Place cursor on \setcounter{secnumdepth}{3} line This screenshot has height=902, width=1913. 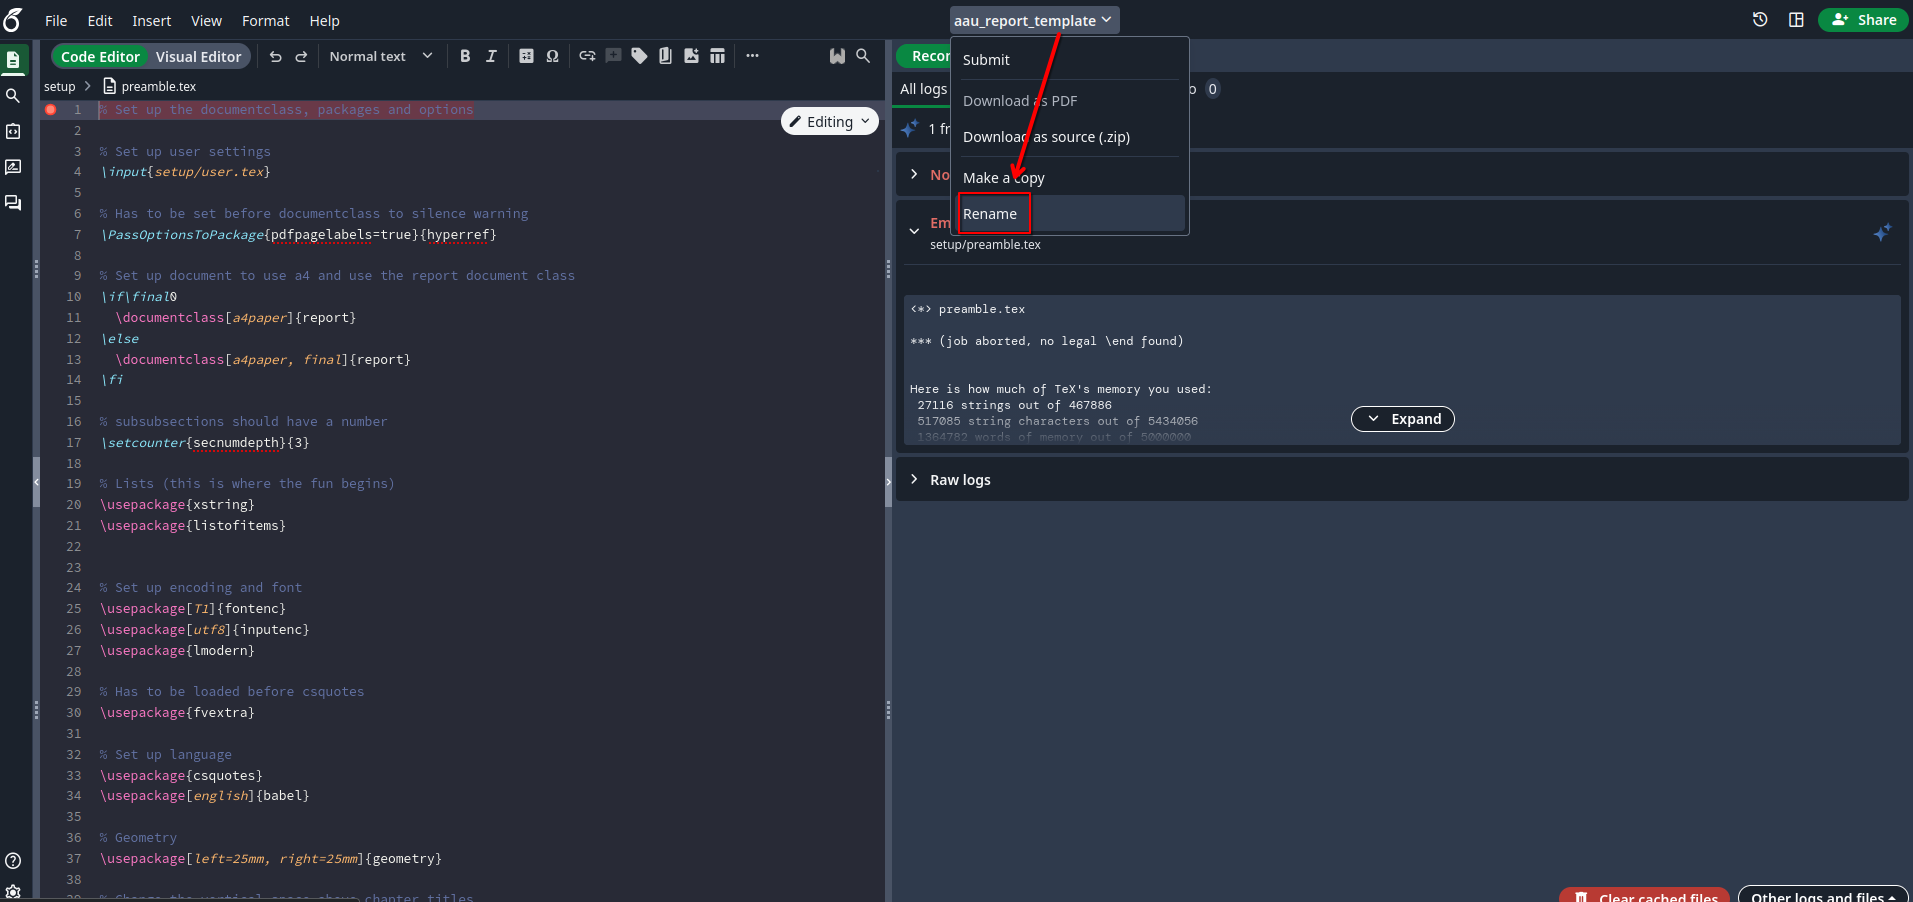click(204, 443)
